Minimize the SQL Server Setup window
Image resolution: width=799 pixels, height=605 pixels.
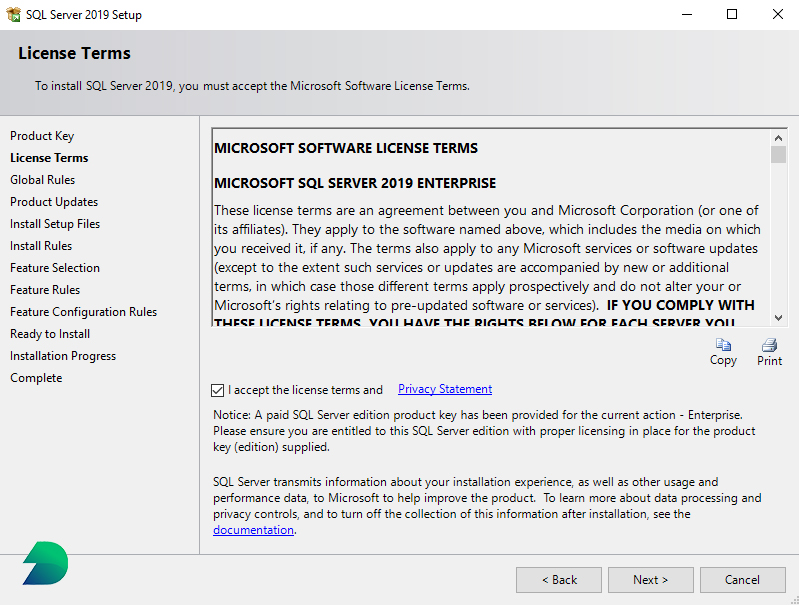click(687, 14)
